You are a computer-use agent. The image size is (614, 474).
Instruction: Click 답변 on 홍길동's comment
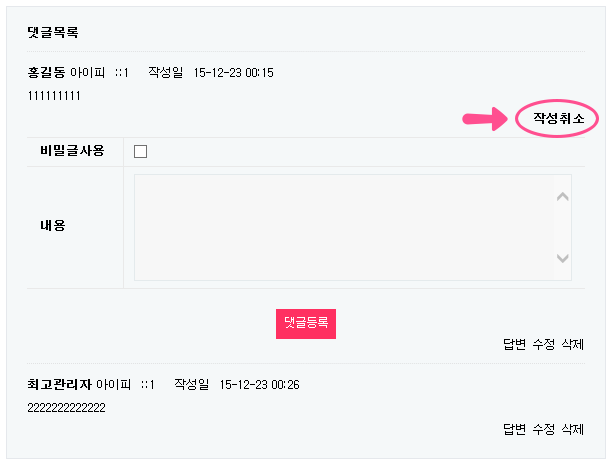(514, 345)
